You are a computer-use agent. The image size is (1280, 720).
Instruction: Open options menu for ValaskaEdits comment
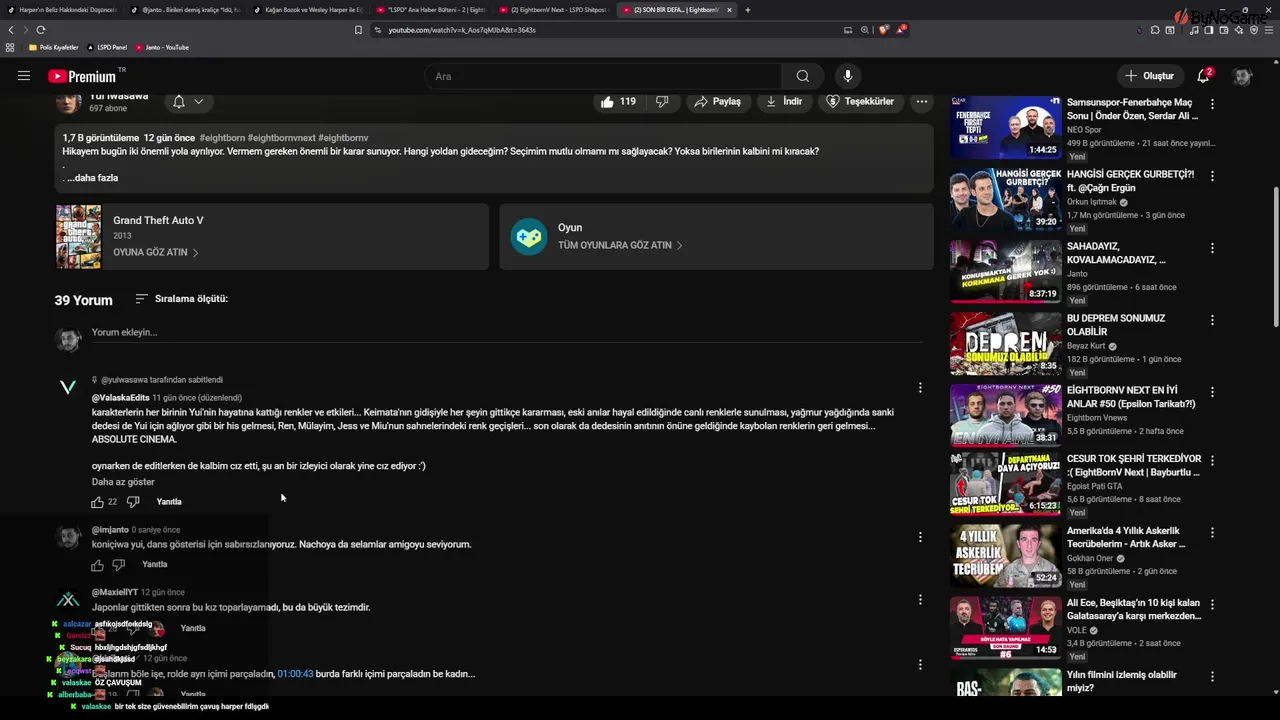[x=920, y=388]
